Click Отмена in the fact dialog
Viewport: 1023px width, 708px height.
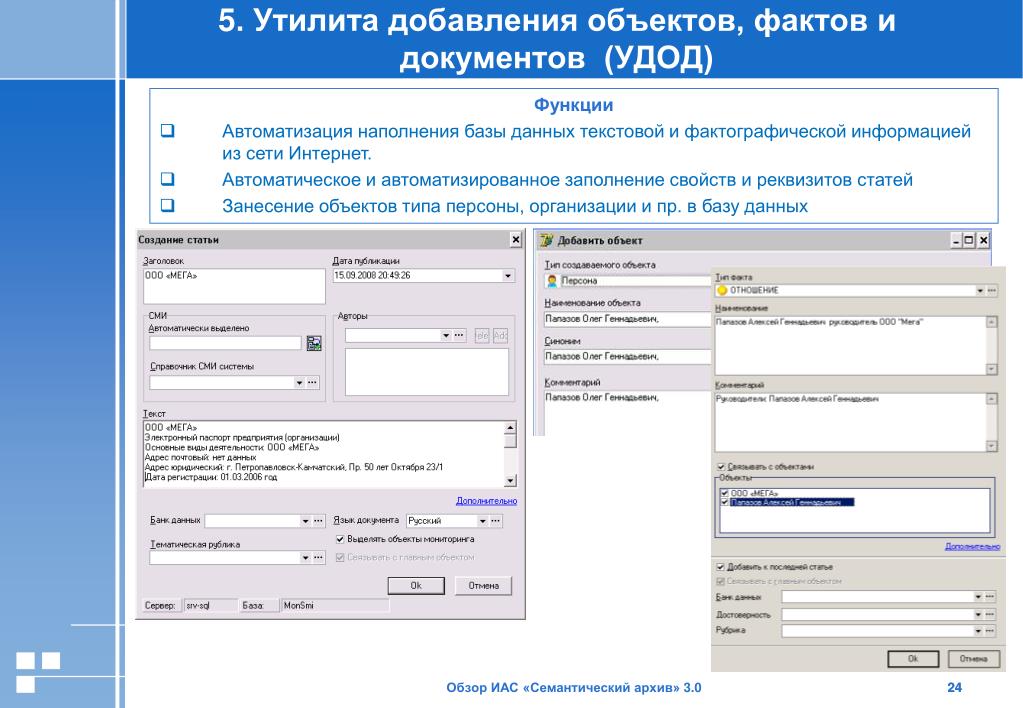(x=973, y=658)
